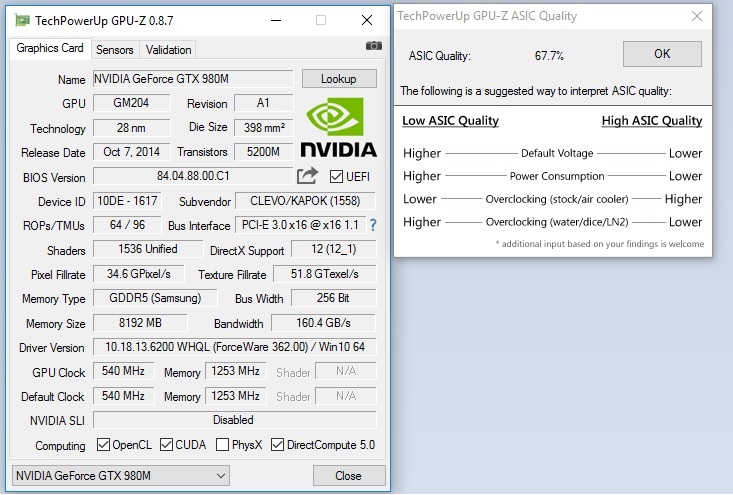Click OK in the ASIC Quality dialog
The height and width of the screenshot is (495, 733).
click(x=662, y=54)
